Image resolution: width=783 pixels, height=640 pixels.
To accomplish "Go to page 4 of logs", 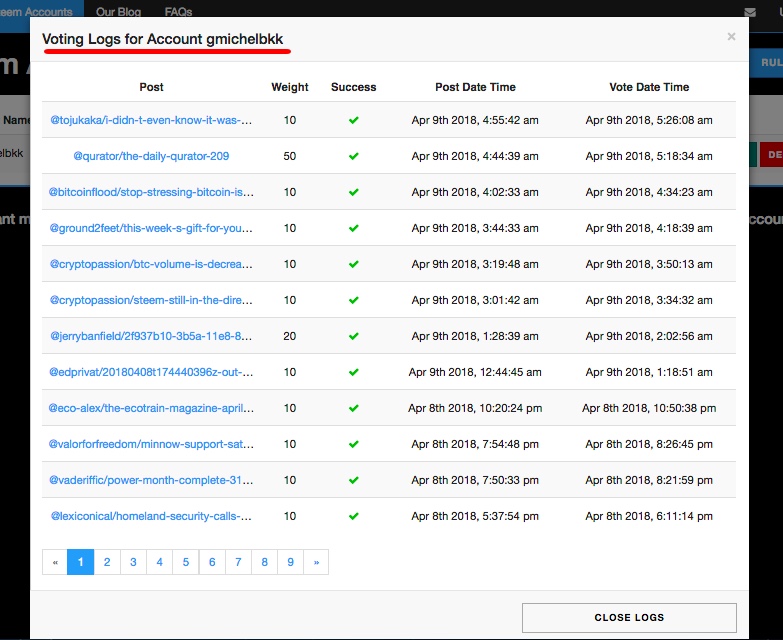I will point(159,562).
